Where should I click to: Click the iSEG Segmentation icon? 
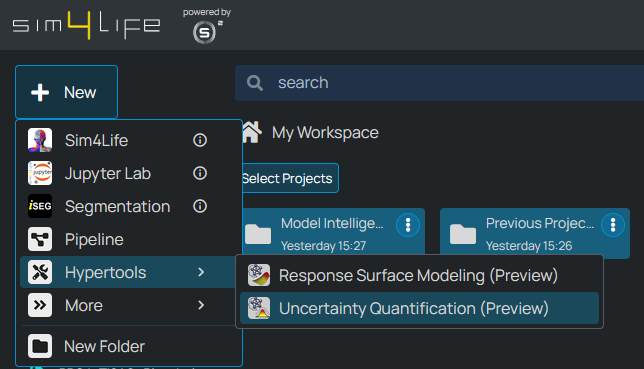pos(40,206)
